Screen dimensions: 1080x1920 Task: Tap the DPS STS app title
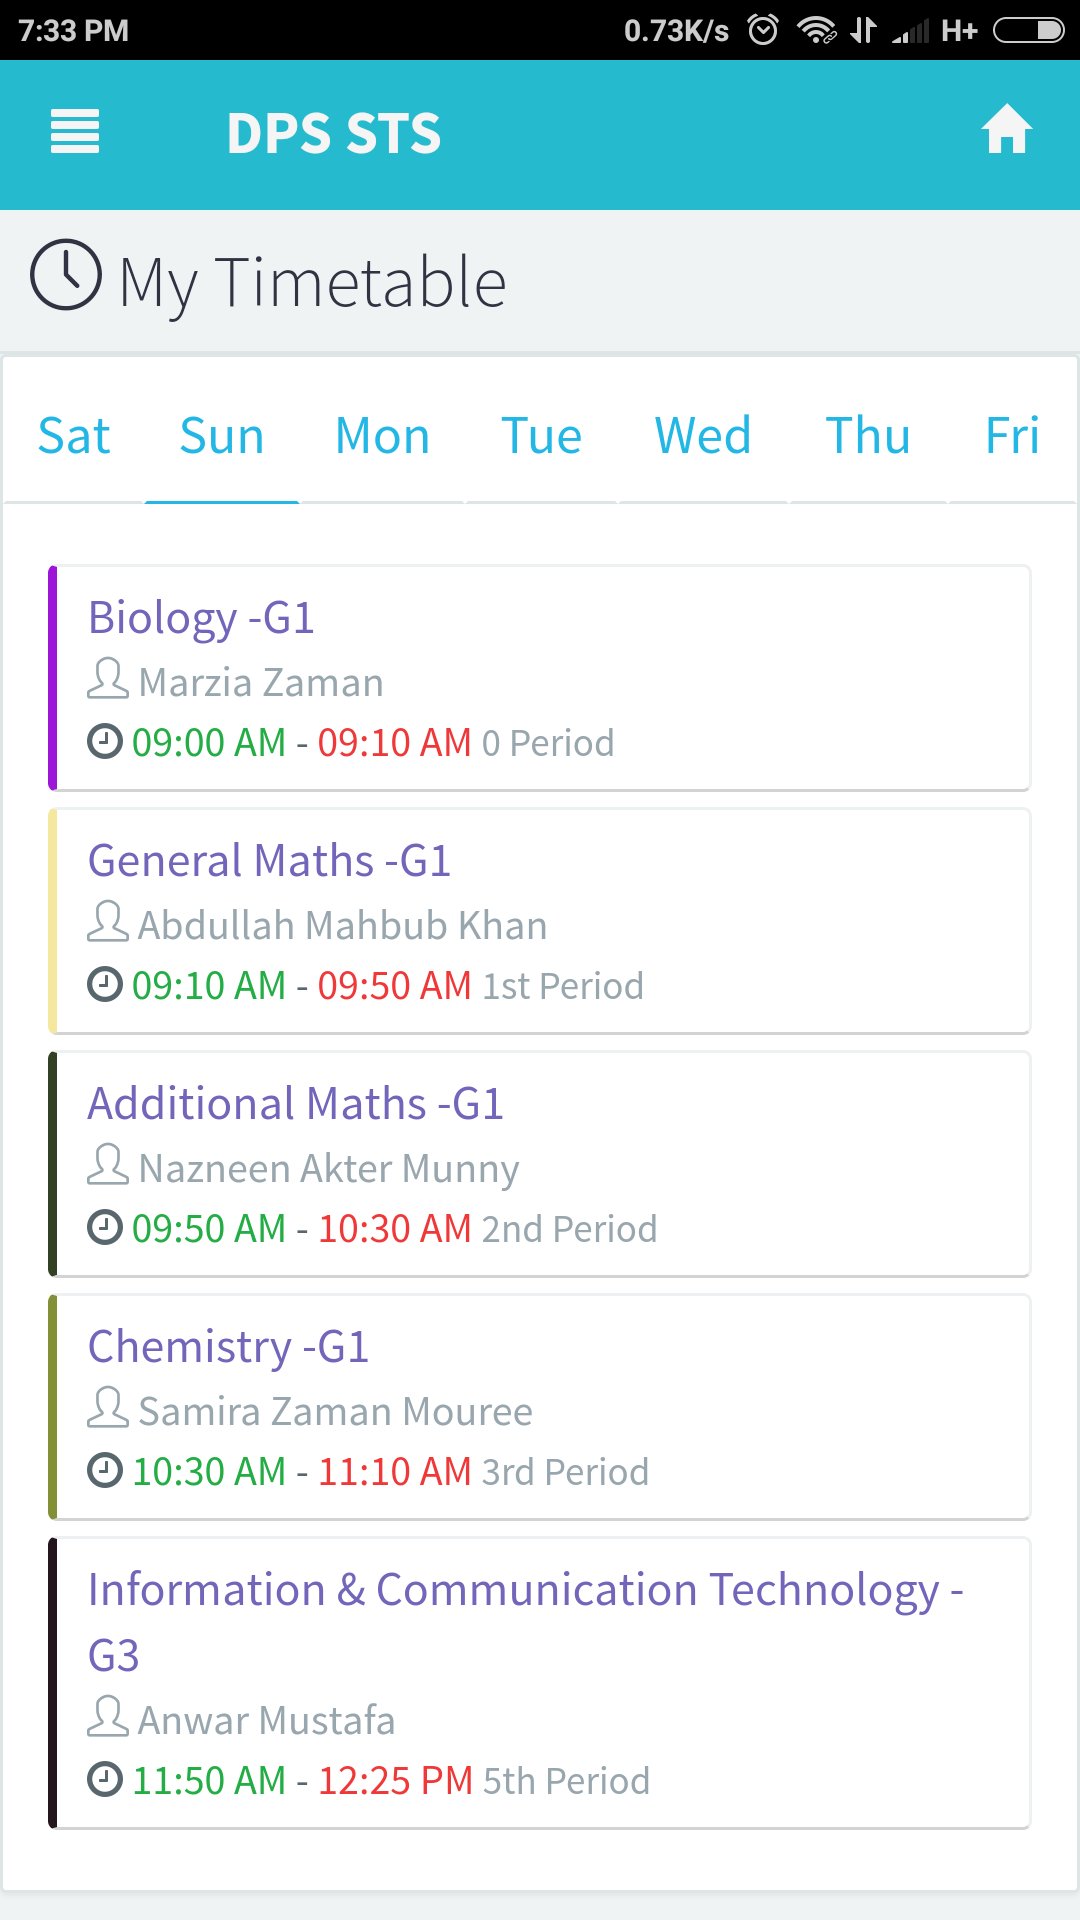pyautogui.click(x=333, y=133)
